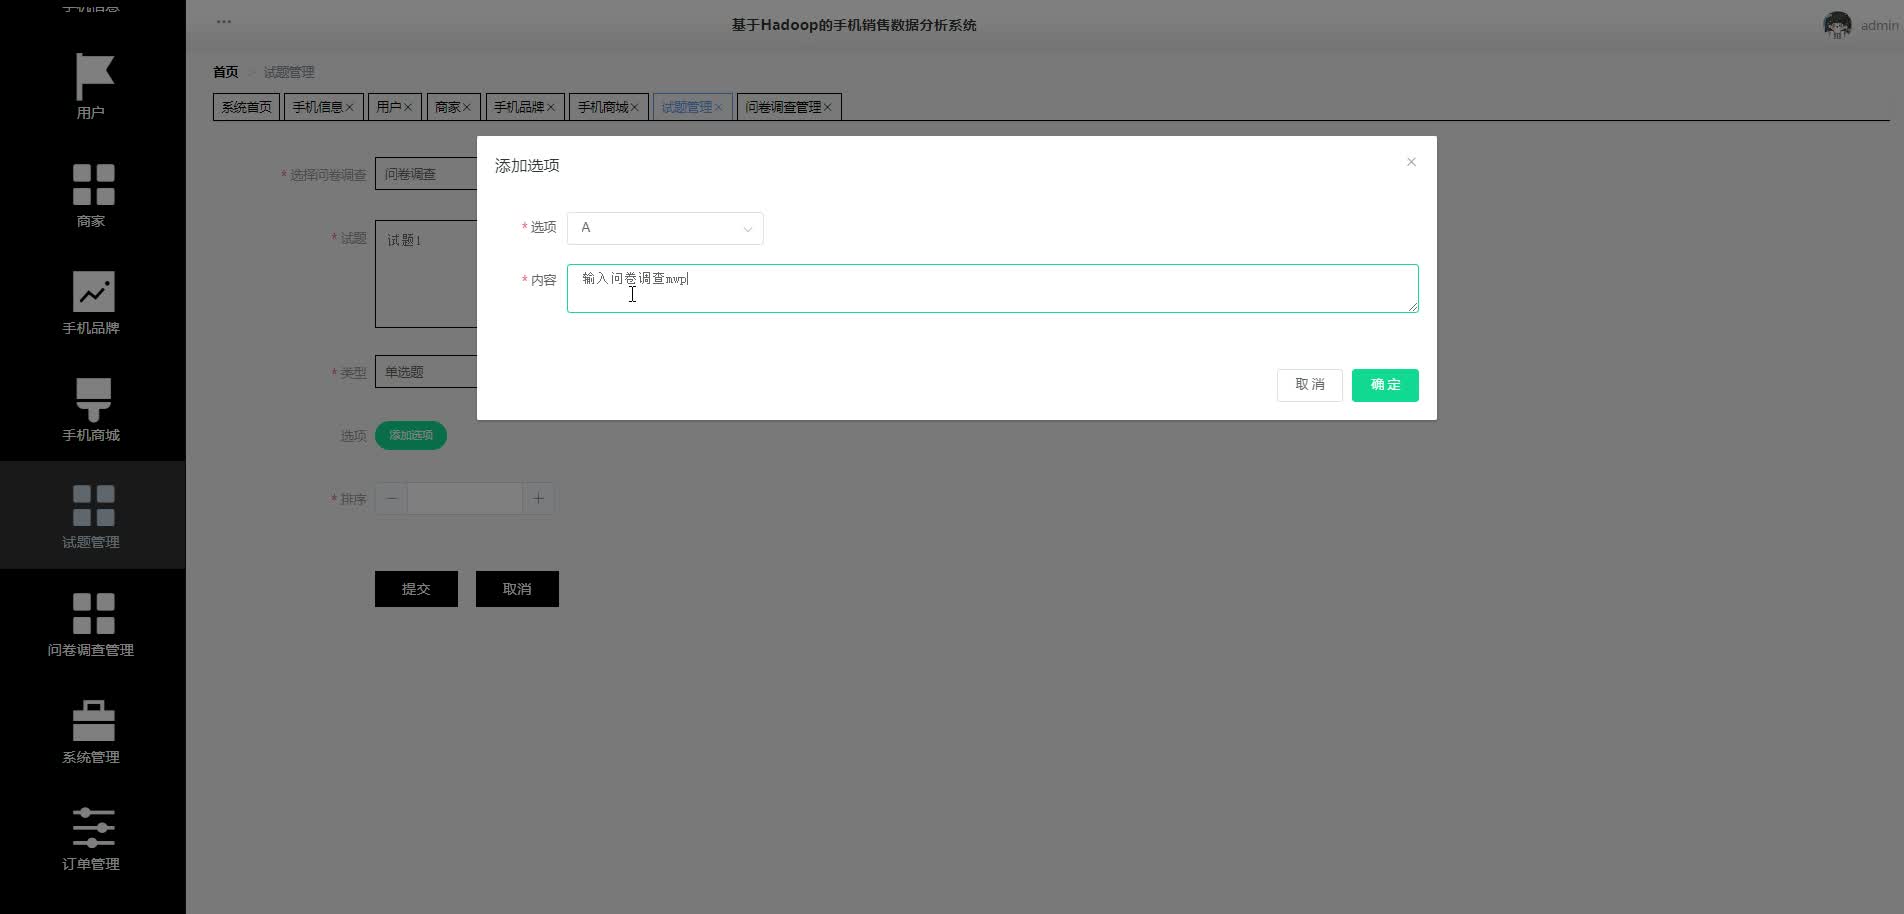Click 确定 to confirm the option
Viewport: 1904px width, 914px height.
click(1385, 385)
